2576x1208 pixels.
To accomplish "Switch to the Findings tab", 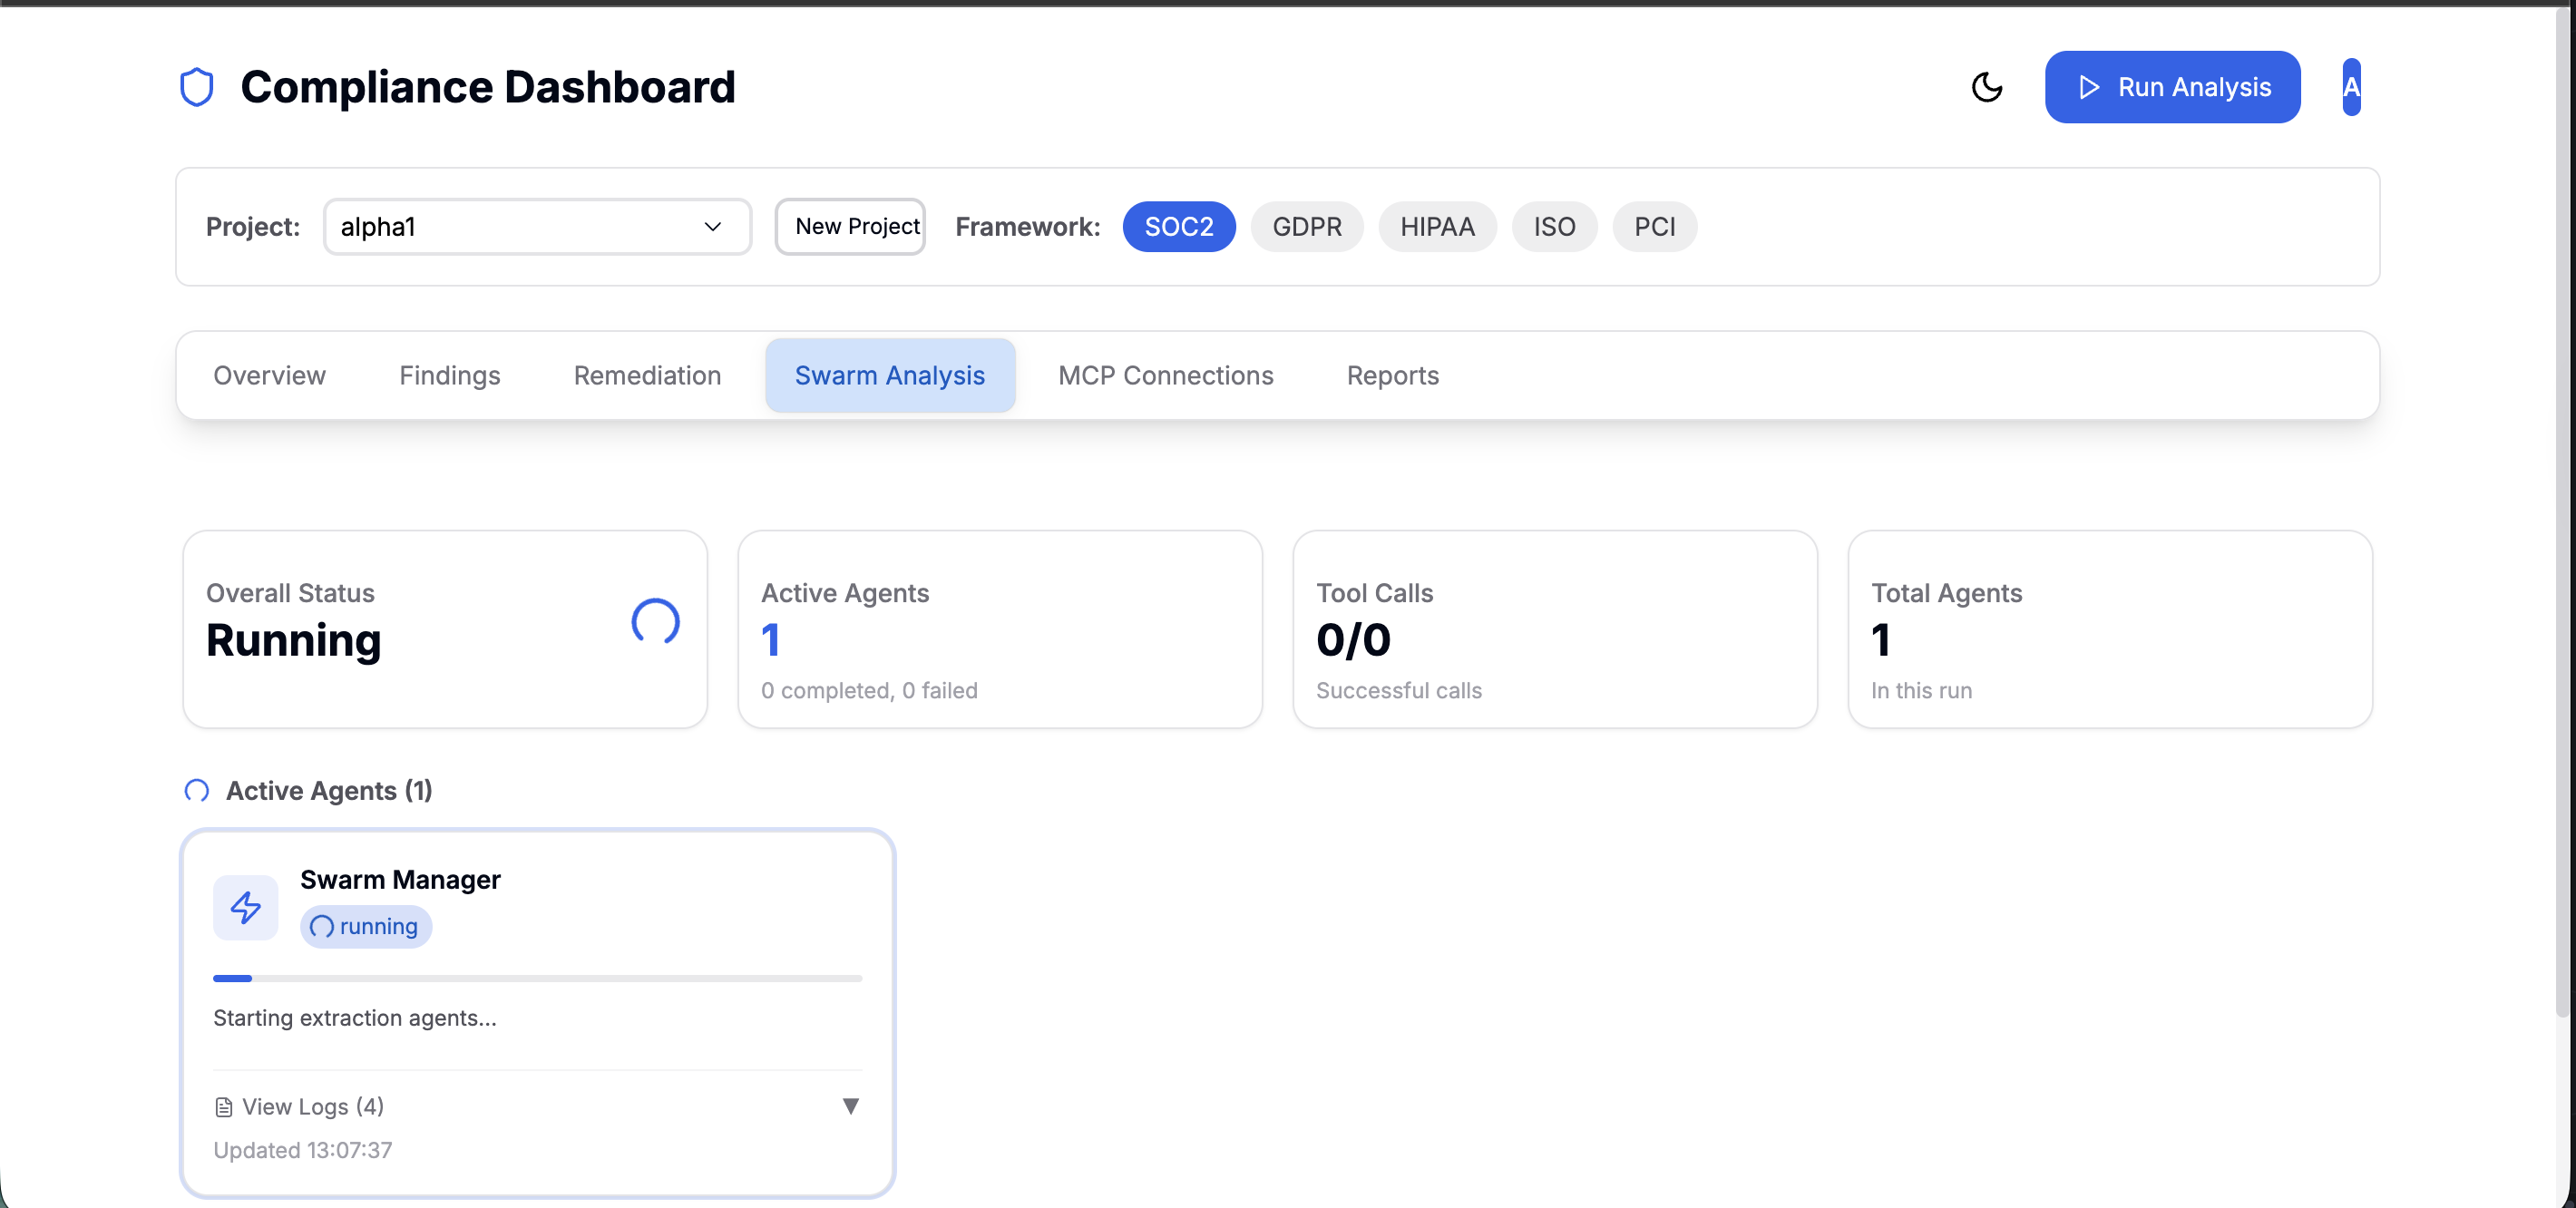I will (449, 375).
